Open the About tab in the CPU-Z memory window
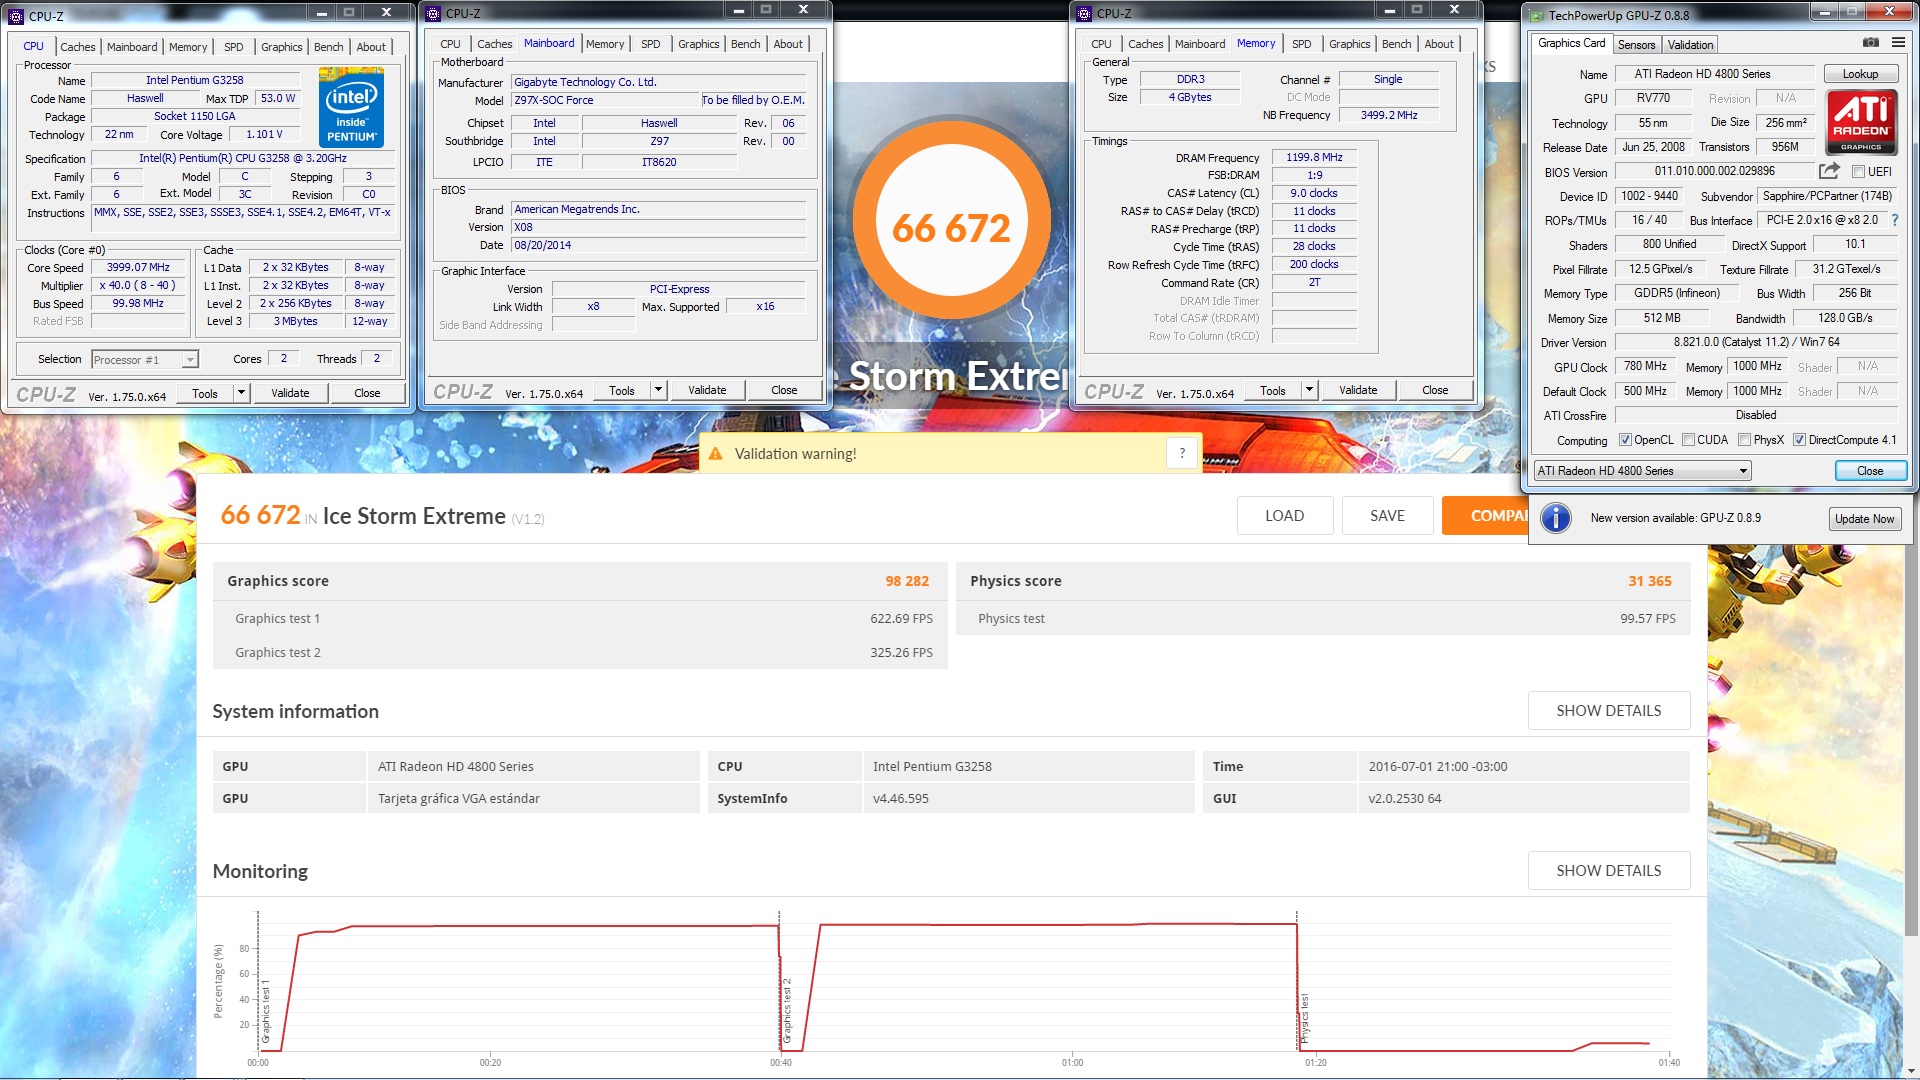 [1439, 44]
